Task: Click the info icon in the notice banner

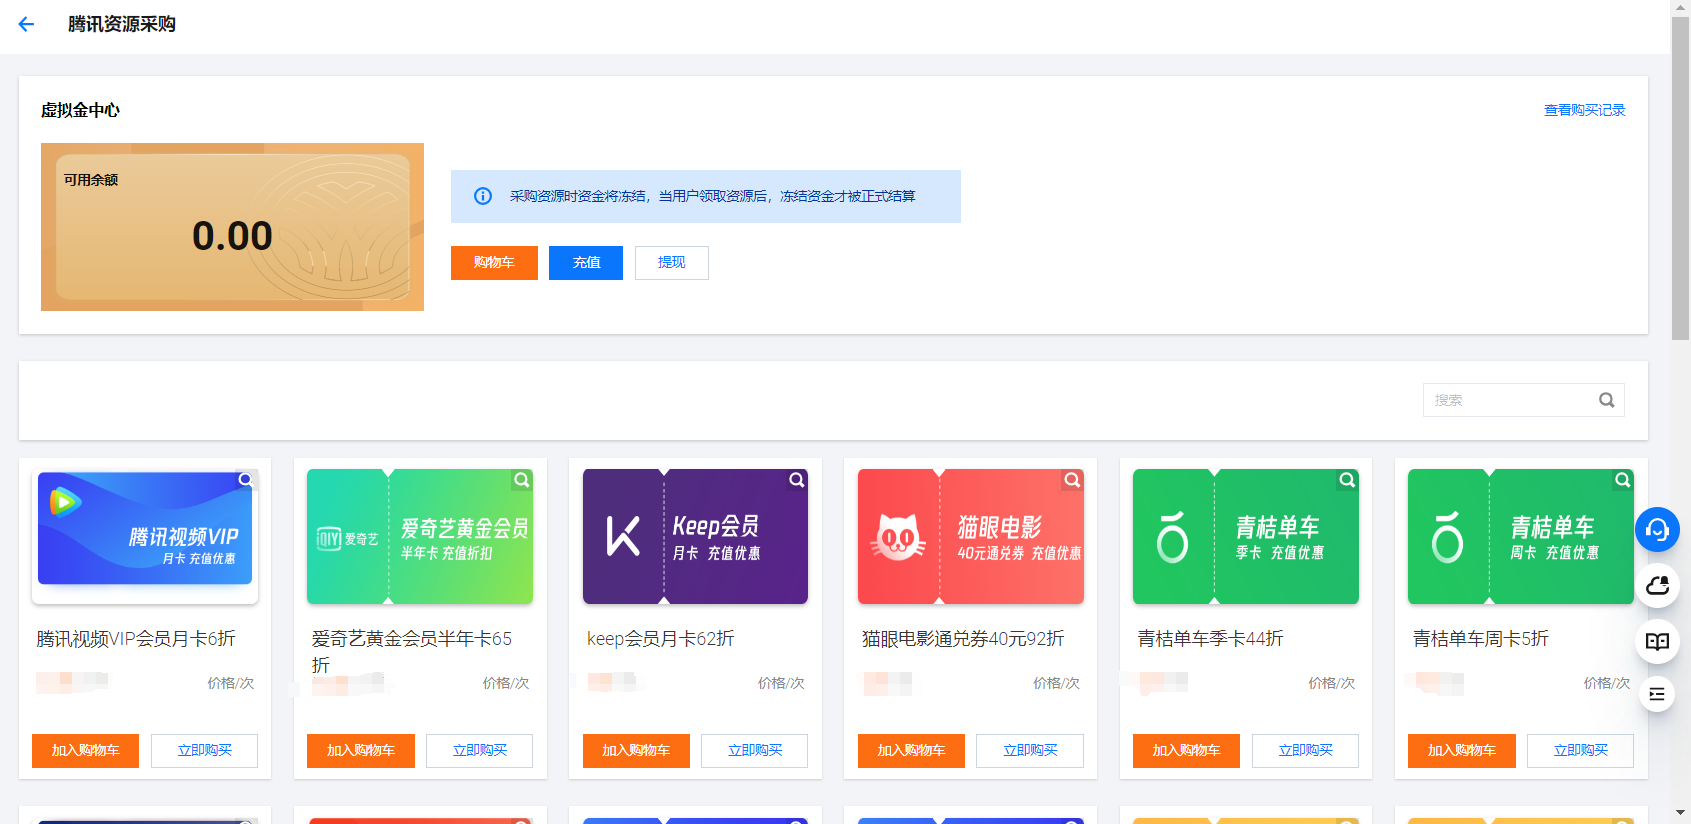Action: (x=483, y=196)
